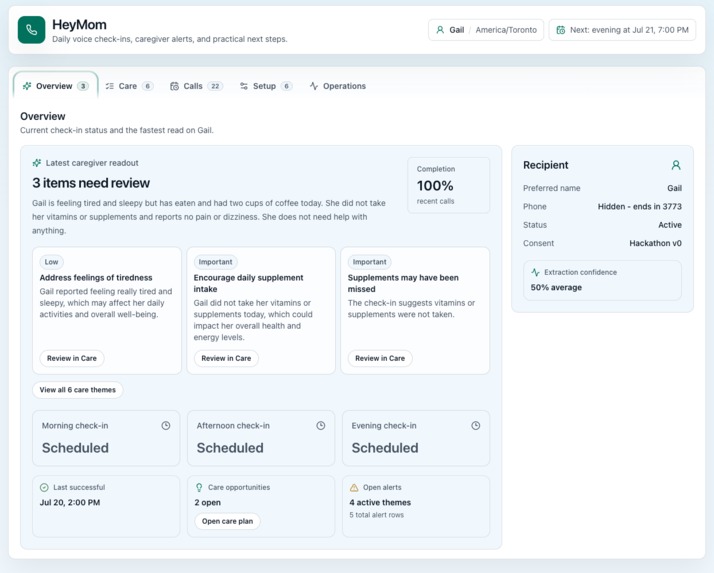
Task: Open the Setup tab
Action: coord(265,86)
